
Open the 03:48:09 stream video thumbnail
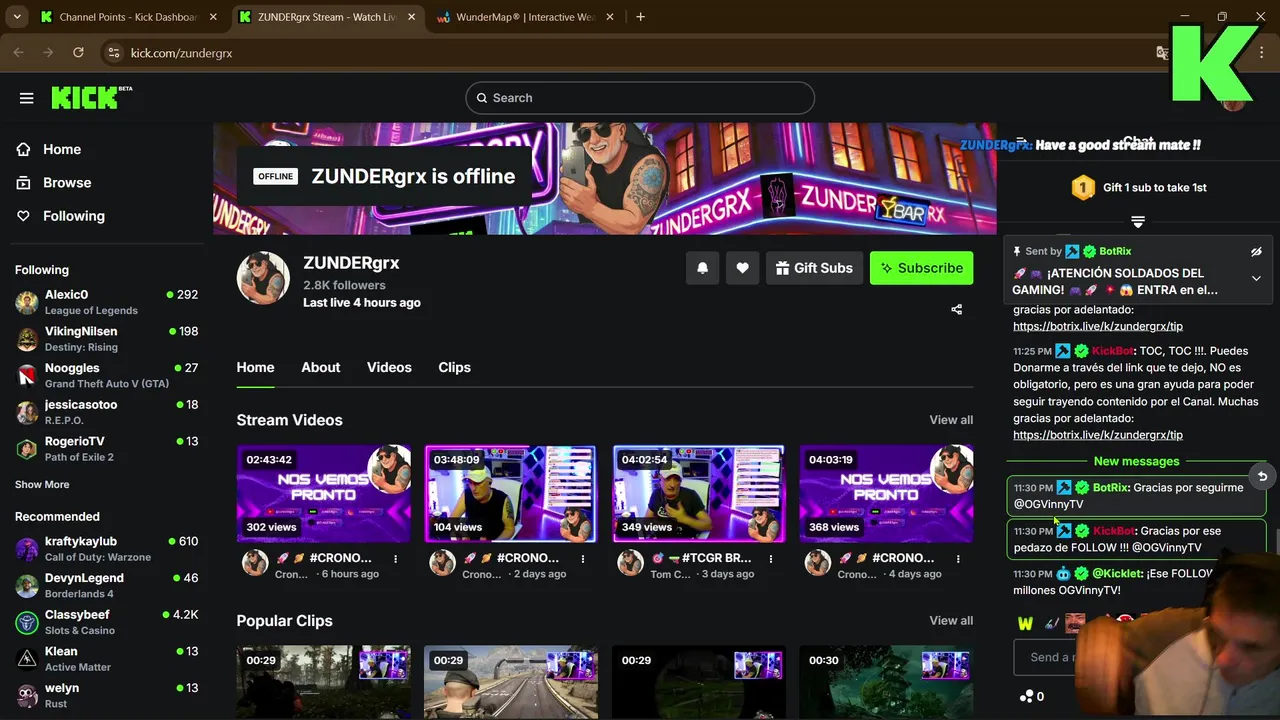[x=510, y=494]
